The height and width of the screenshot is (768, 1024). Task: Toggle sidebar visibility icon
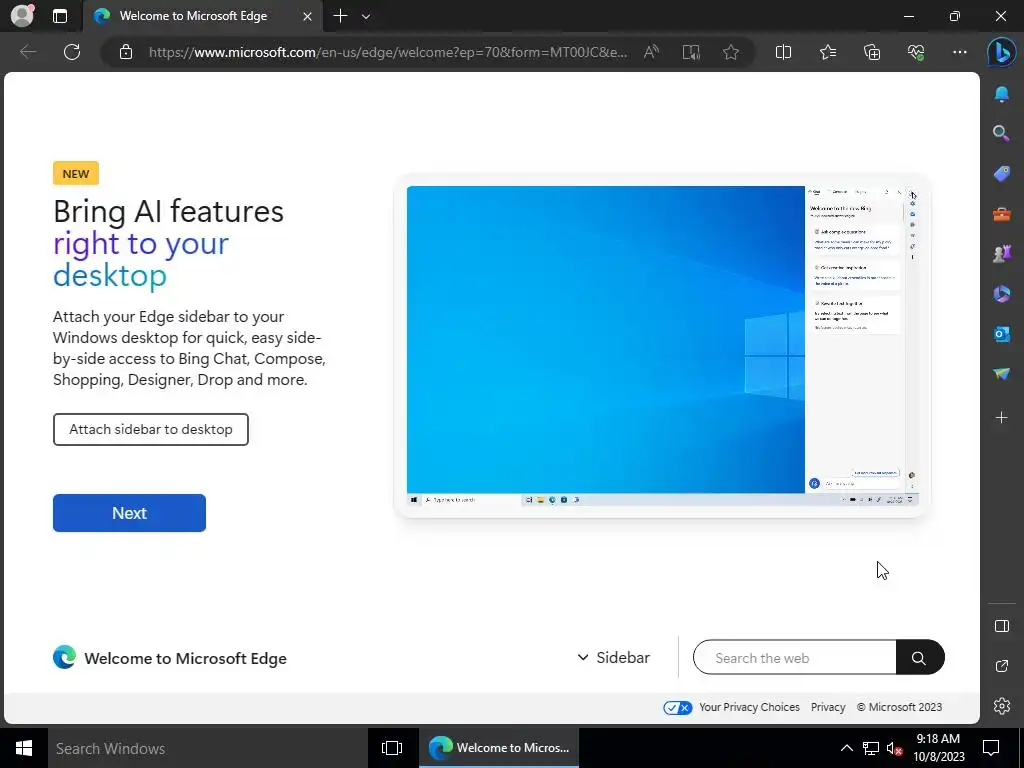pos(1002,626)
